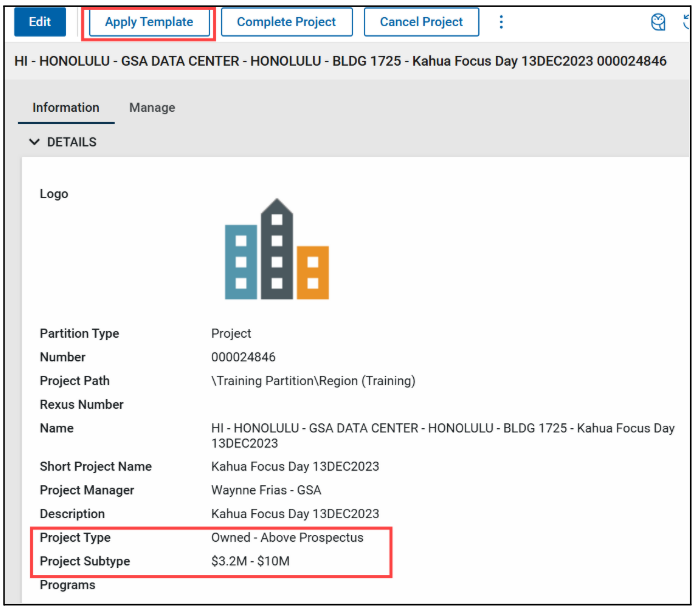Click the Project Path value \Training Partition\Region (Training)

pyautogui.click(x=313, y=381)
